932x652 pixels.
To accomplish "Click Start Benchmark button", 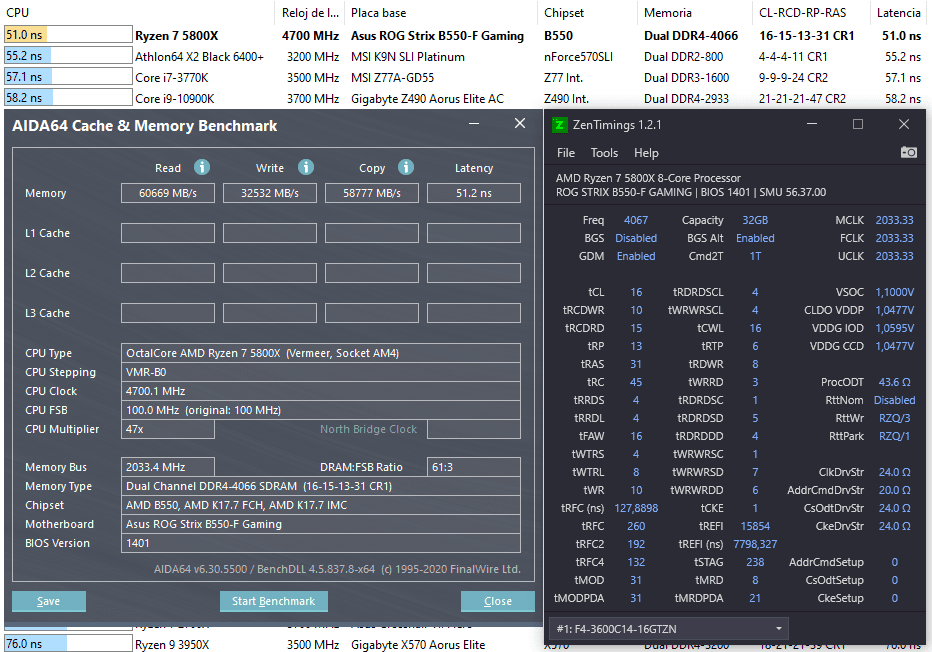I will [x=273, y=601].
